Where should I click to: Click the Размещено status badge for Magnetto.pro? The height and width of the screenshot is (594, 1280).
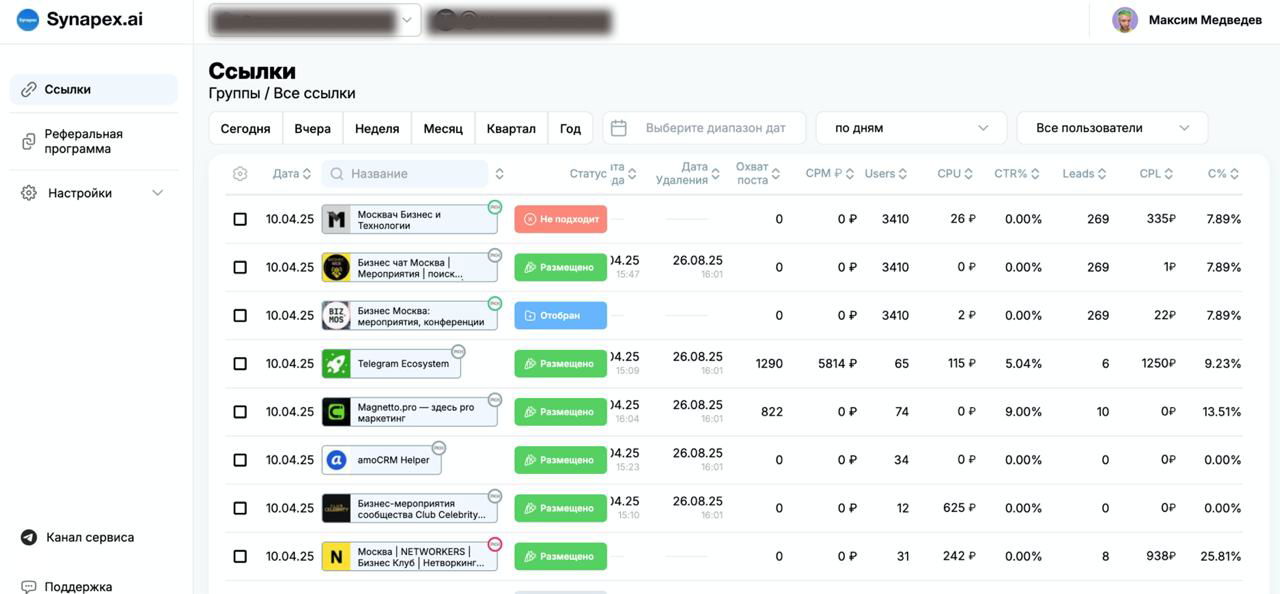coord(560,411)
